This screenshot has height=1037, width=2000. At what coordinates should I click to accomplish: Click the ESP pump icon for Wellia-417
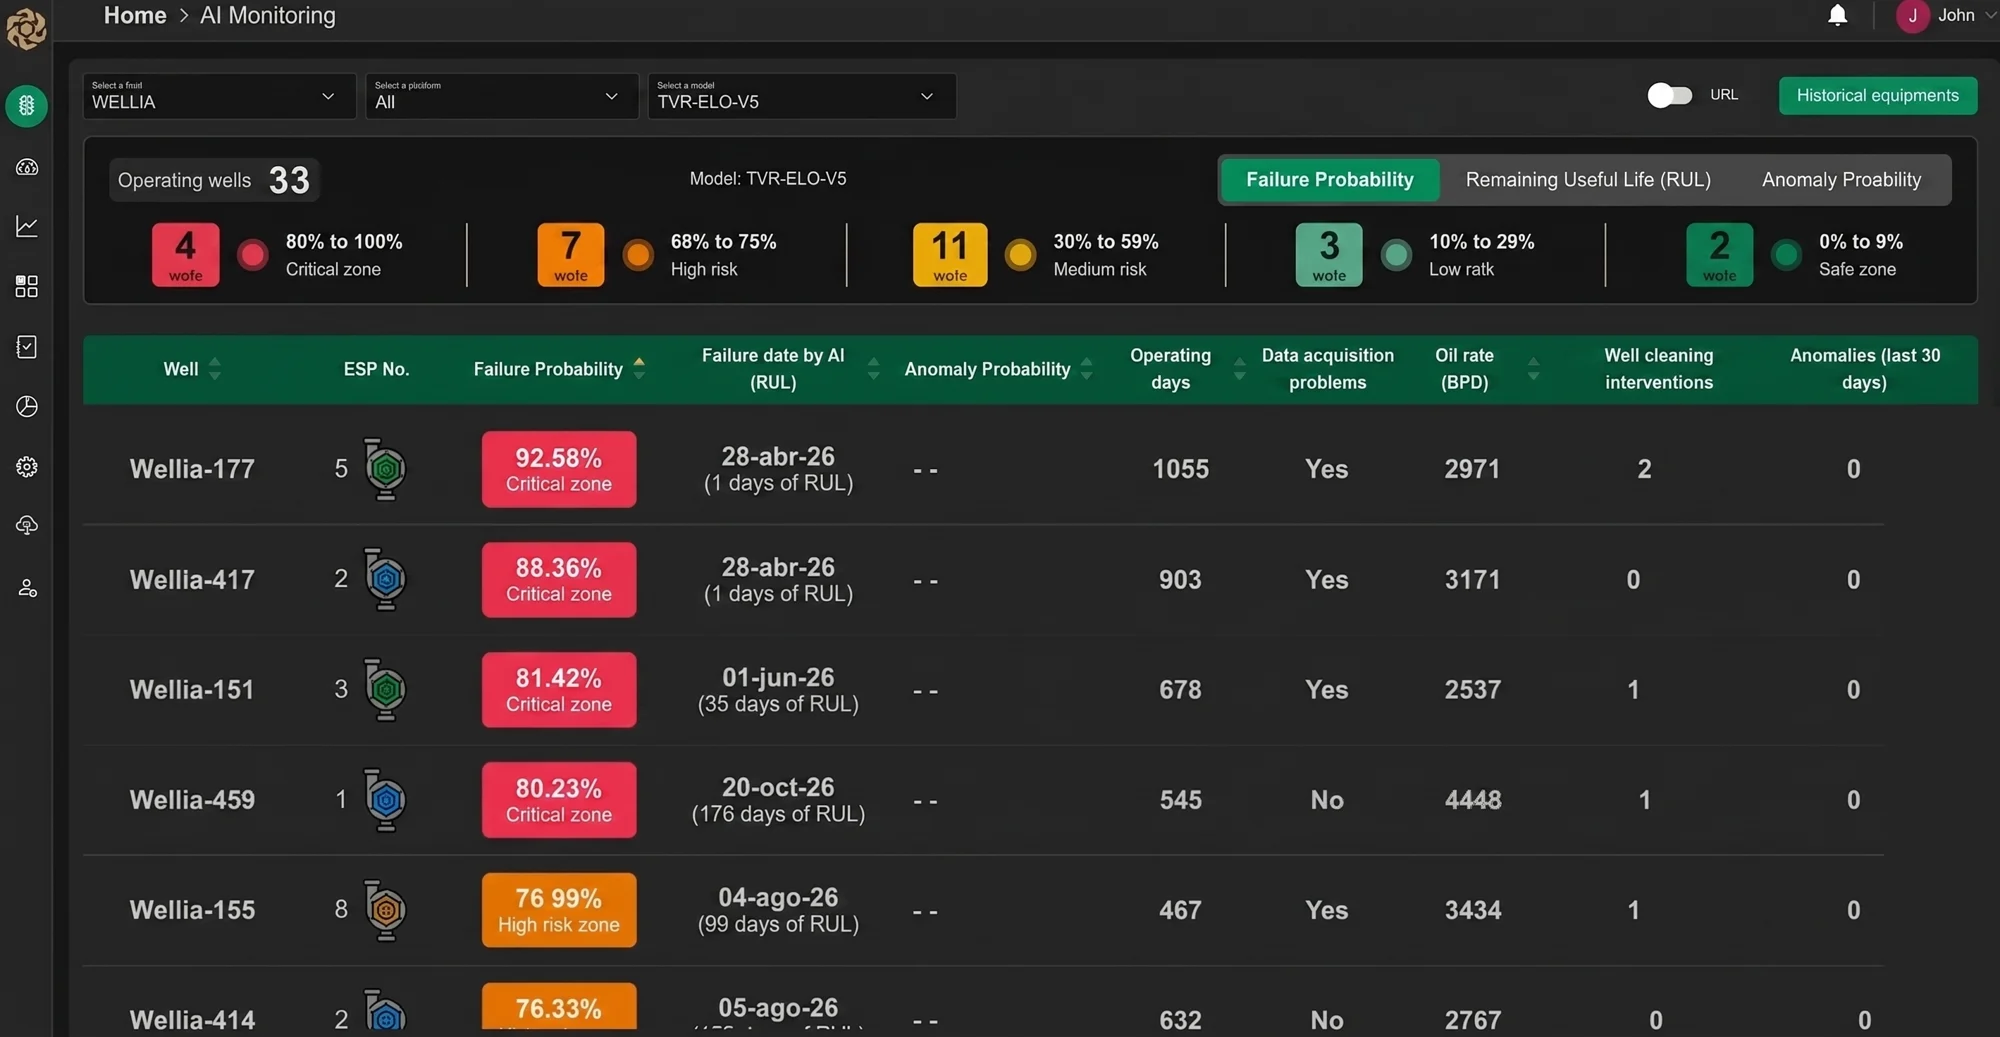(x=384, y=579)
